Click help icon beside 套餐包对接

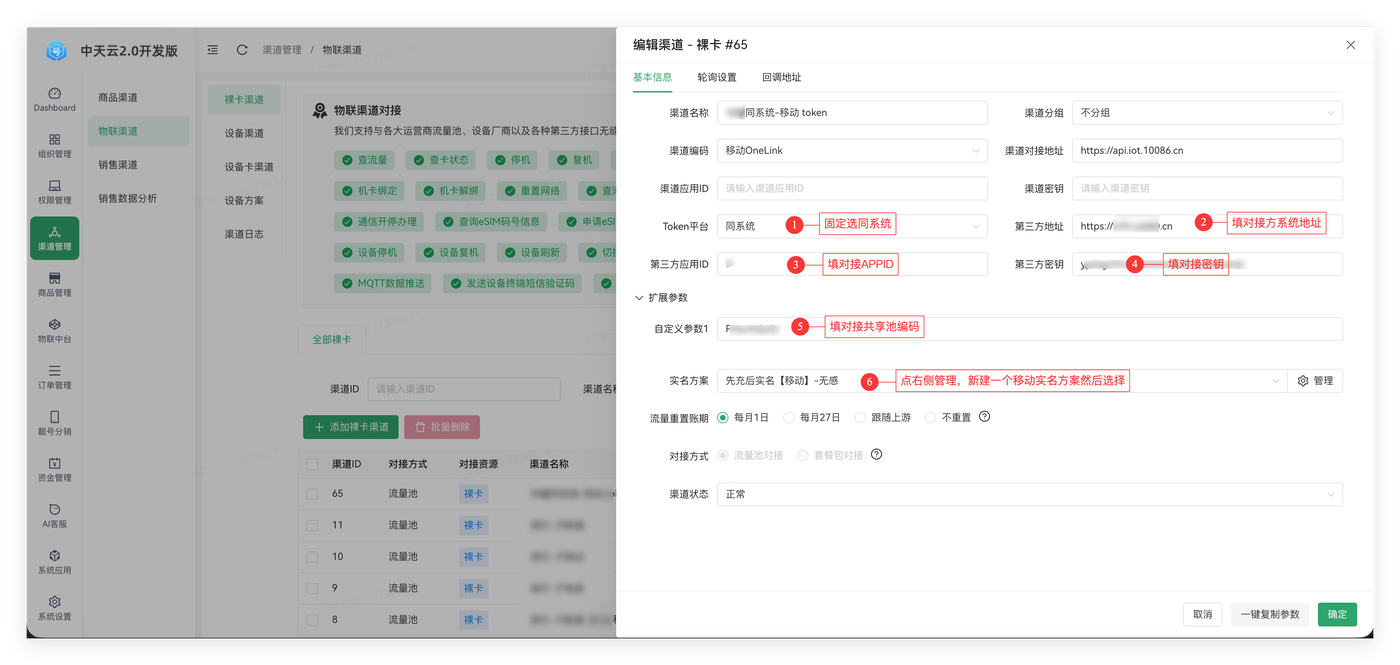click(x=877, y=455)
